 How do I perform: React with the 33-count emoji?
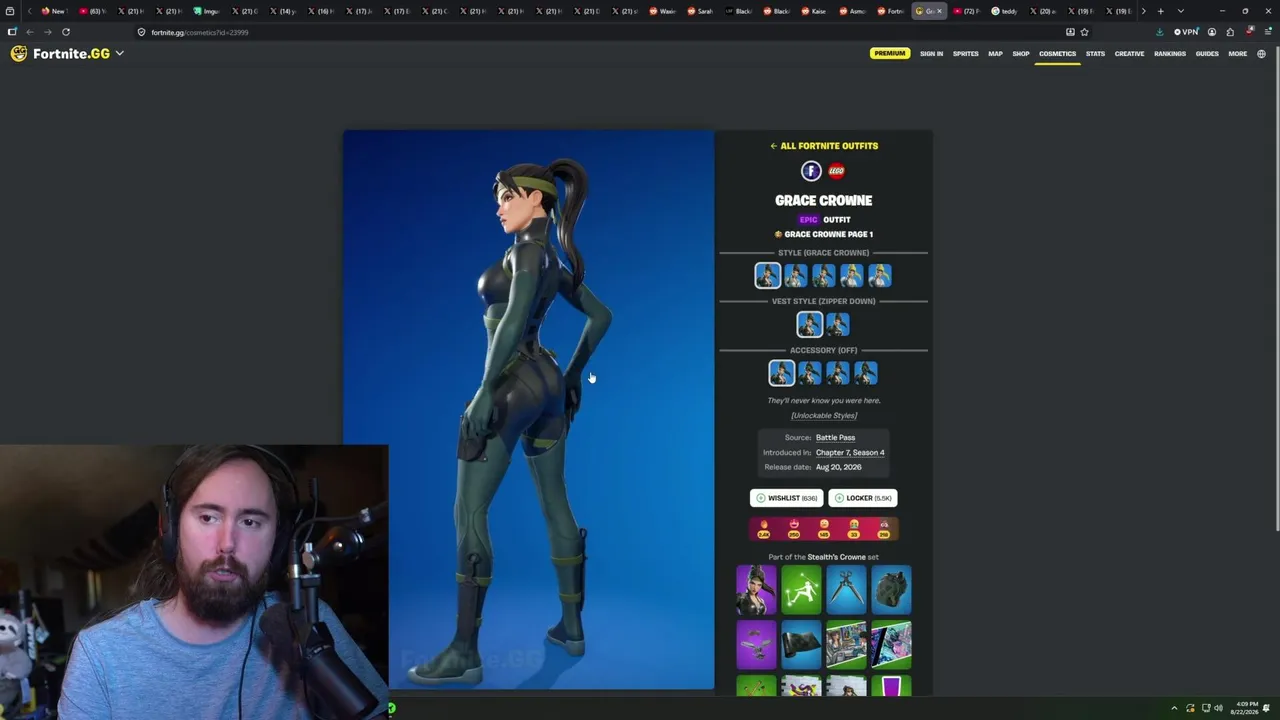(854, 528)
